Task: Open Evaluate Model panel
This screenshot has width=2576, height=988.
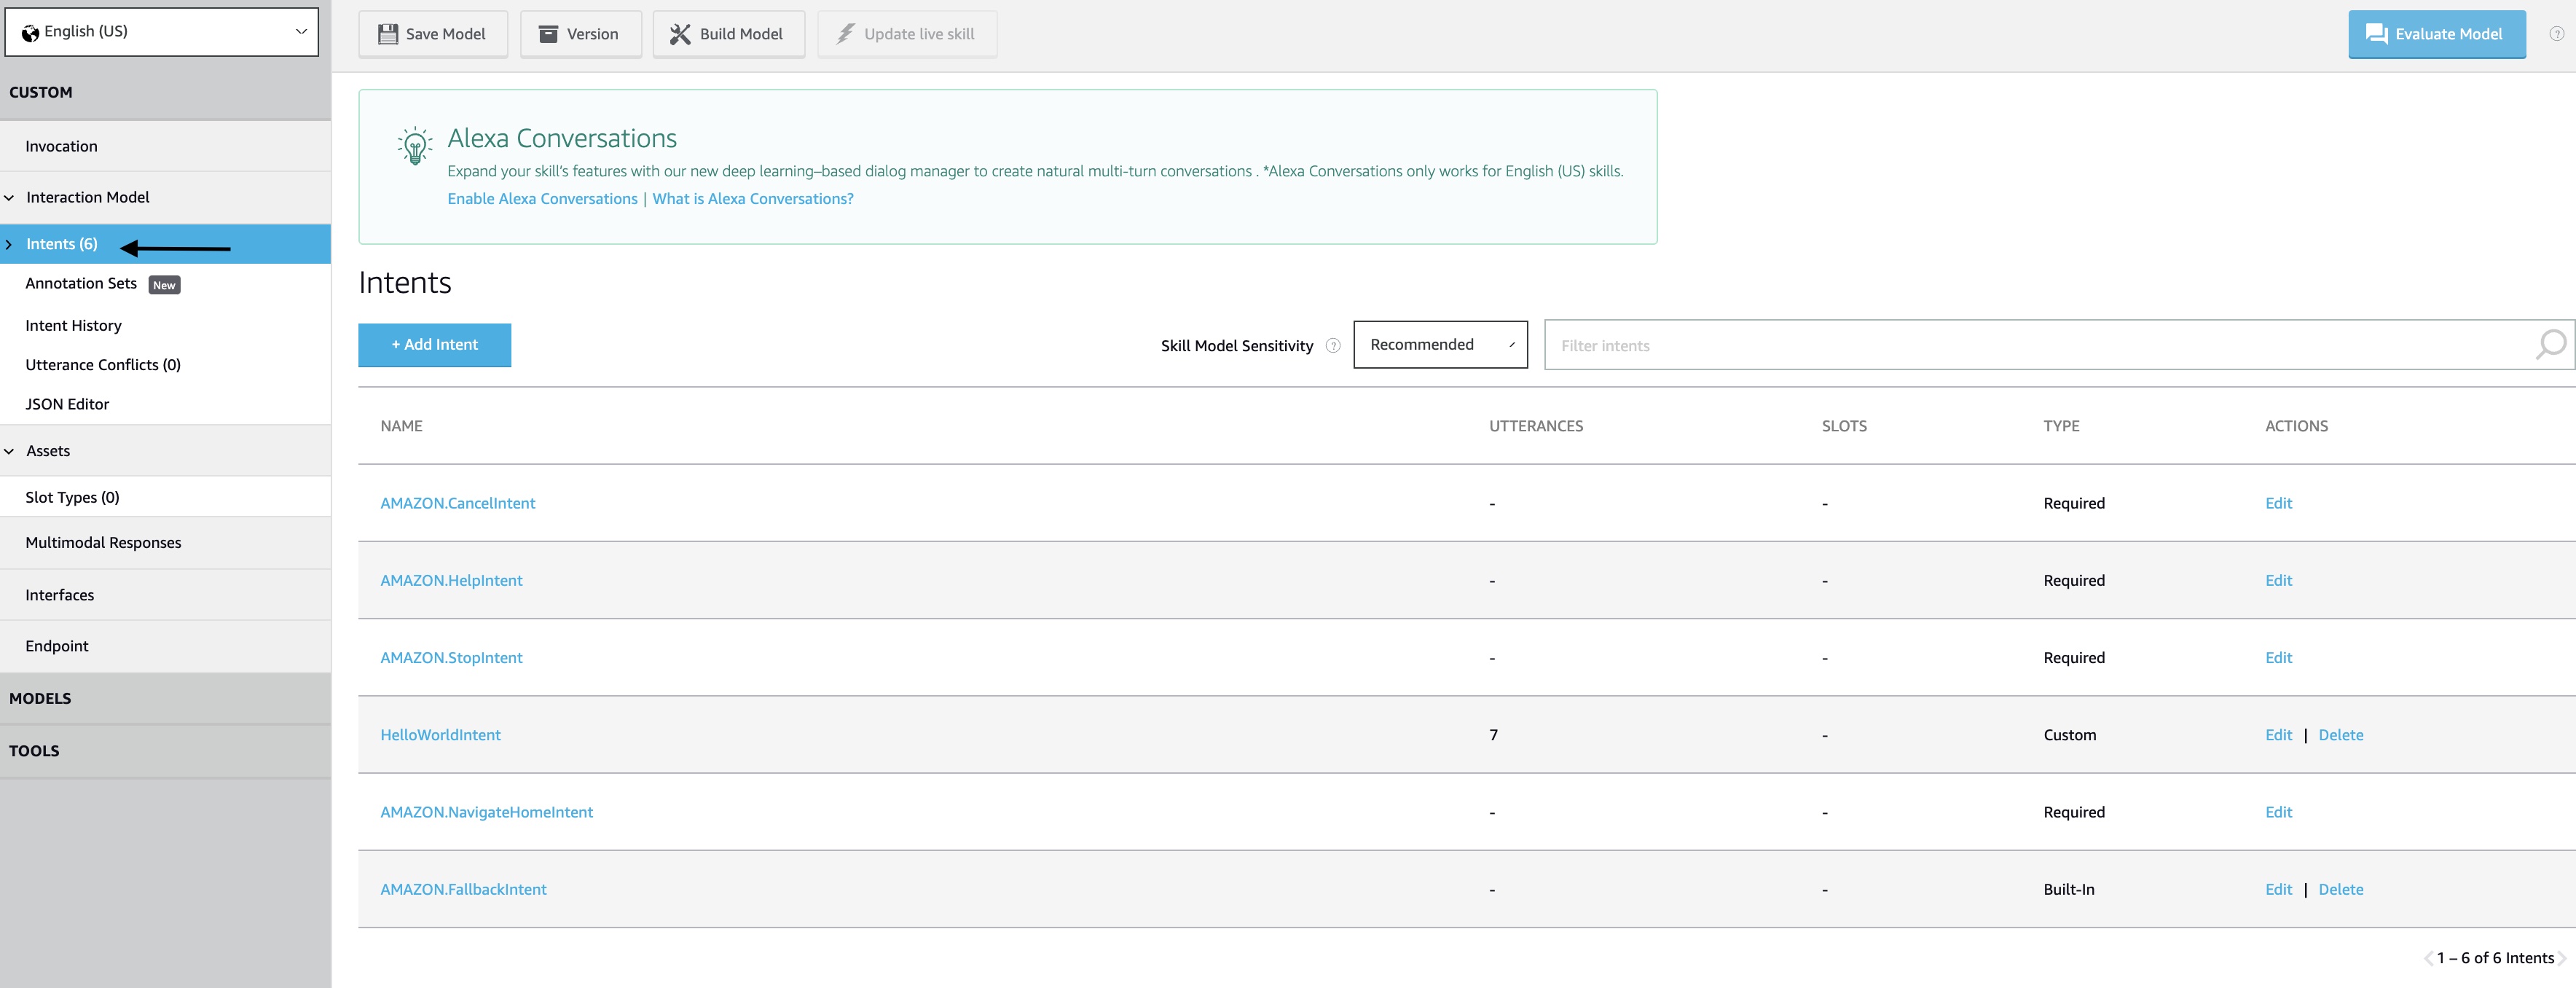Action: click(2436, 34)
